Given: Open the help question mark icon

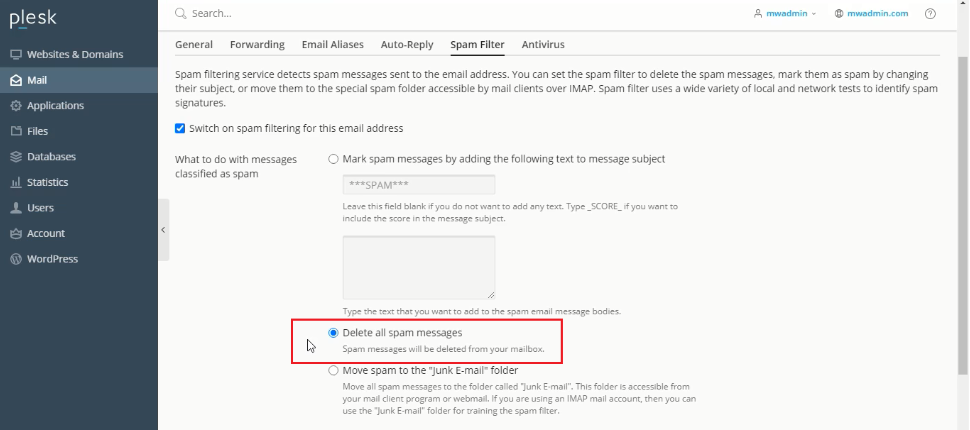Looking at the screenshot, I should [x=930, y=13].
